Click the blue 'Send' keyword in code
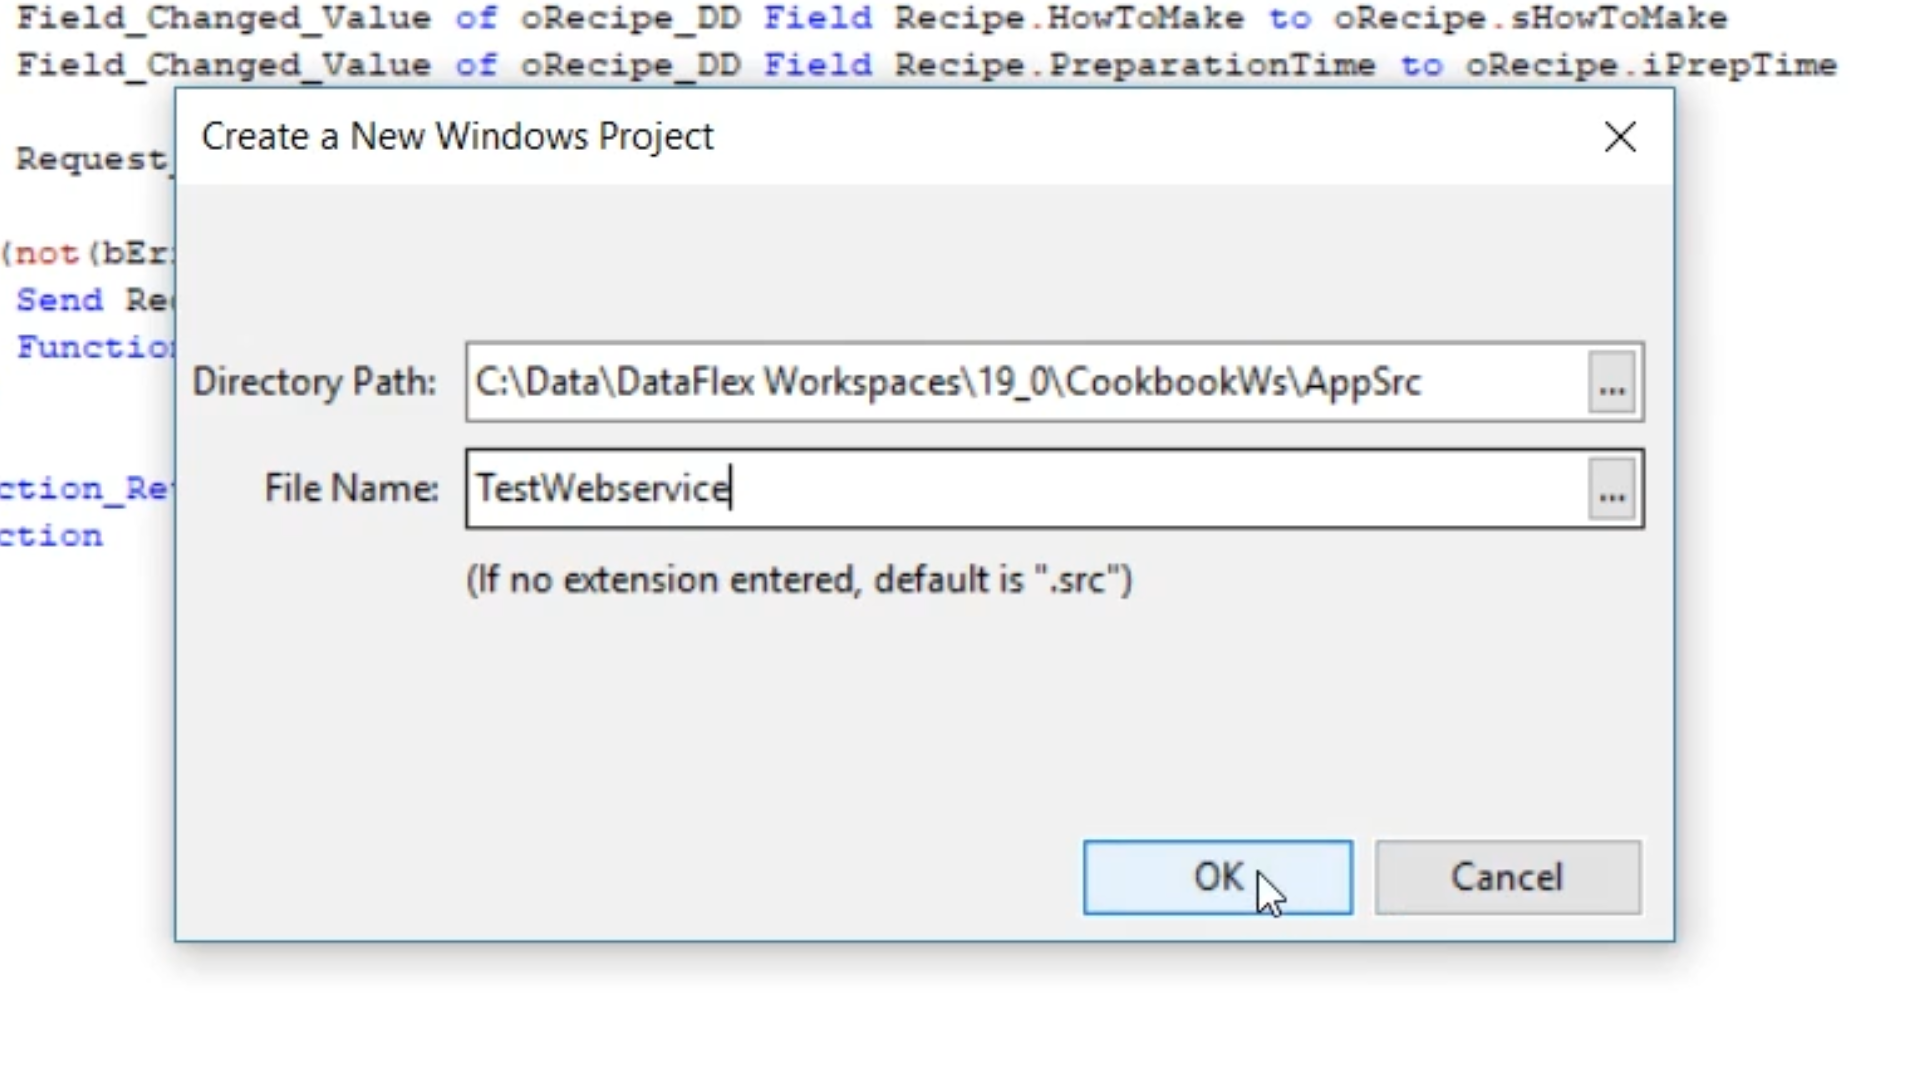The width and height of the screenshot is (1920, 1080). [59, 300]
